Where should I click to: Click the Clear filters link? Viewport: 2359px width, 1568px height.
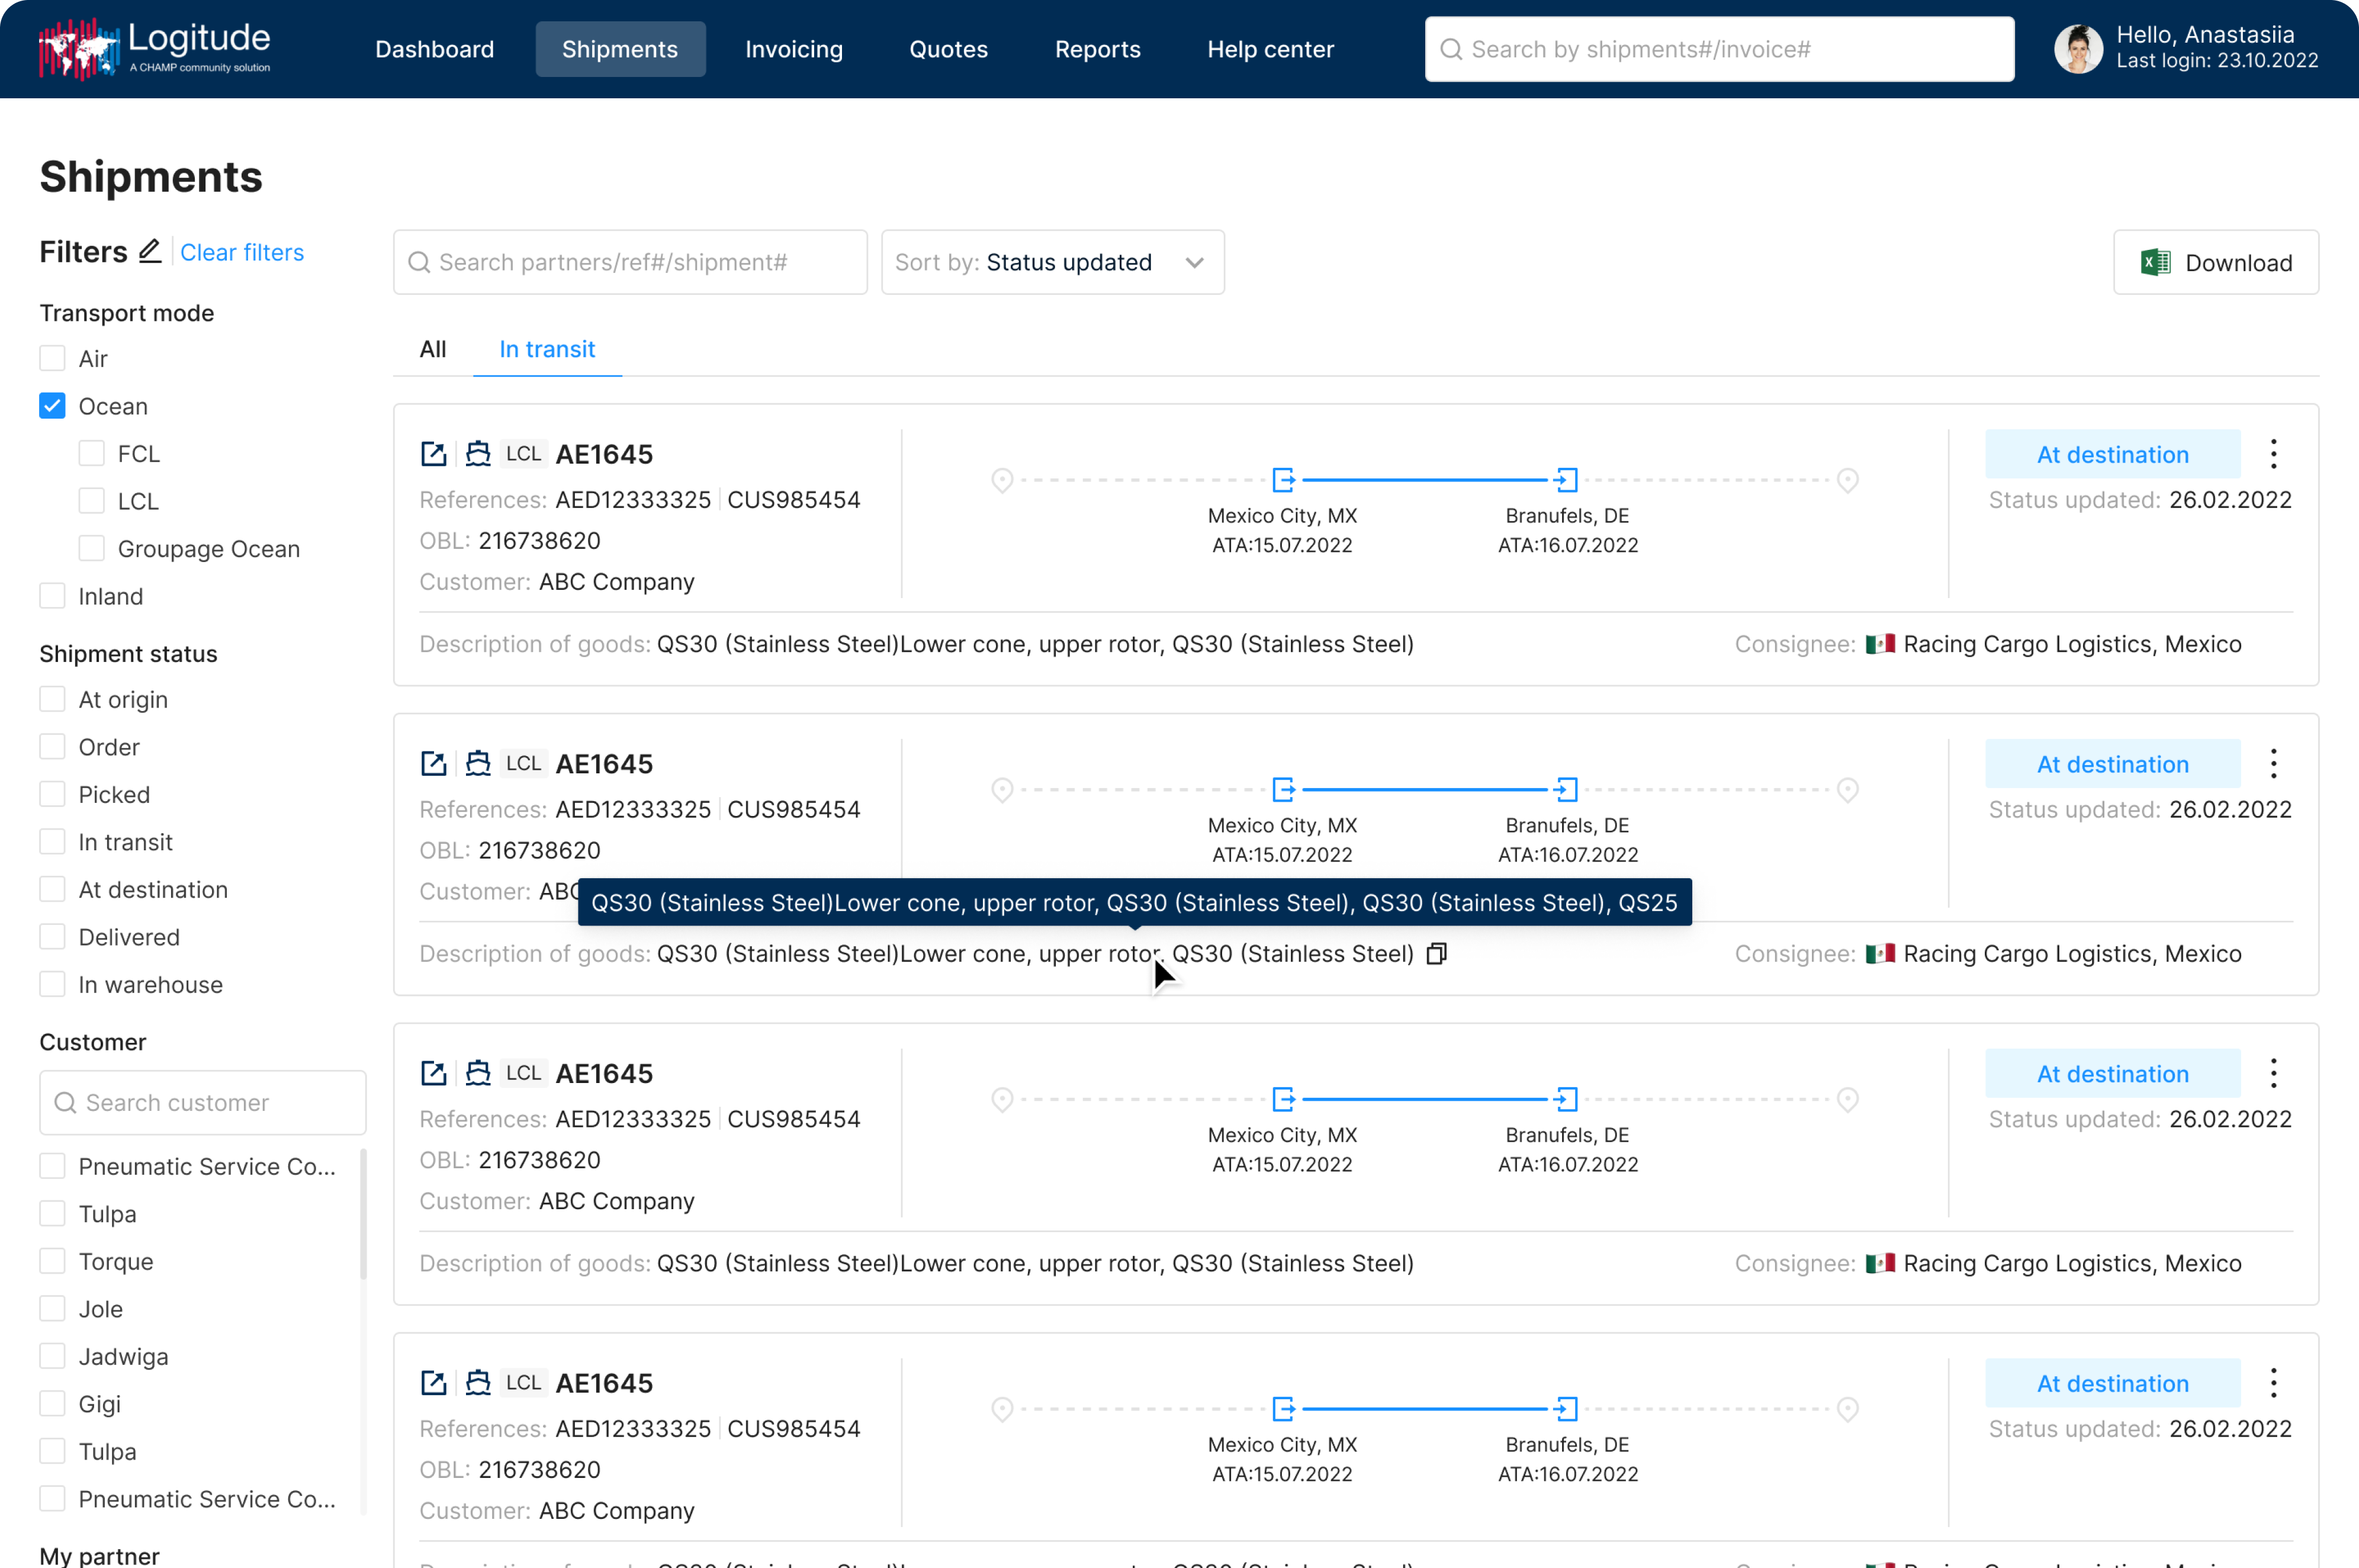(242, 252)
